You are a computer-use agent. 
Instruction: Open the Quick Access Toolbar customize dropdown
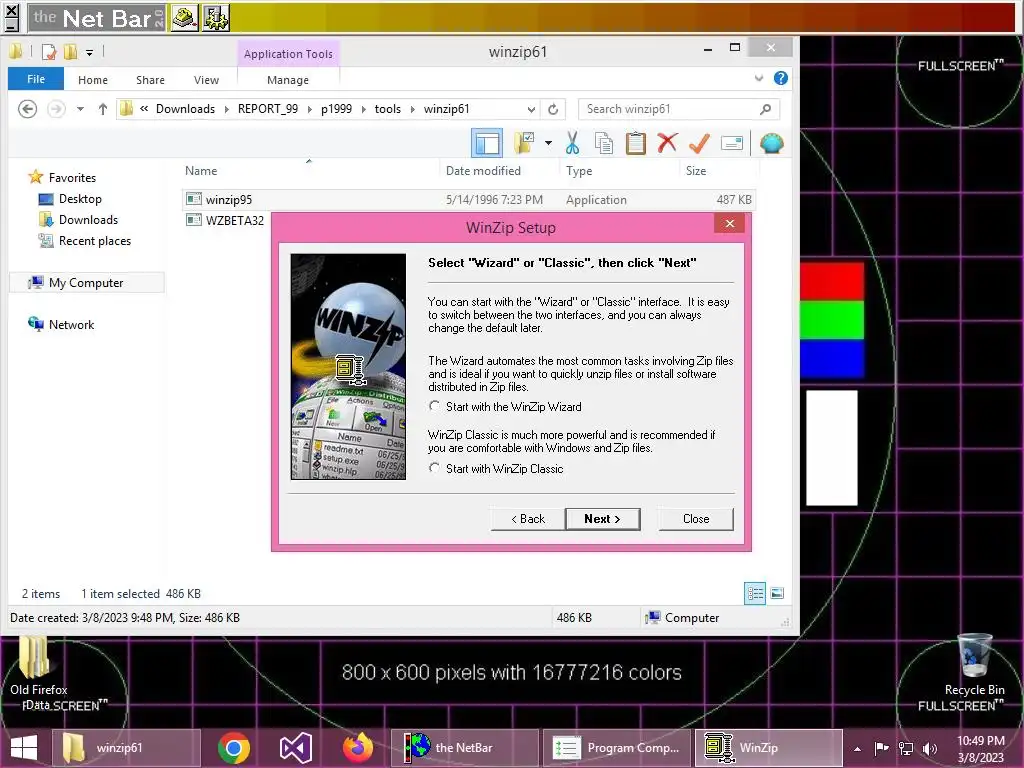[x=89, y=52]
